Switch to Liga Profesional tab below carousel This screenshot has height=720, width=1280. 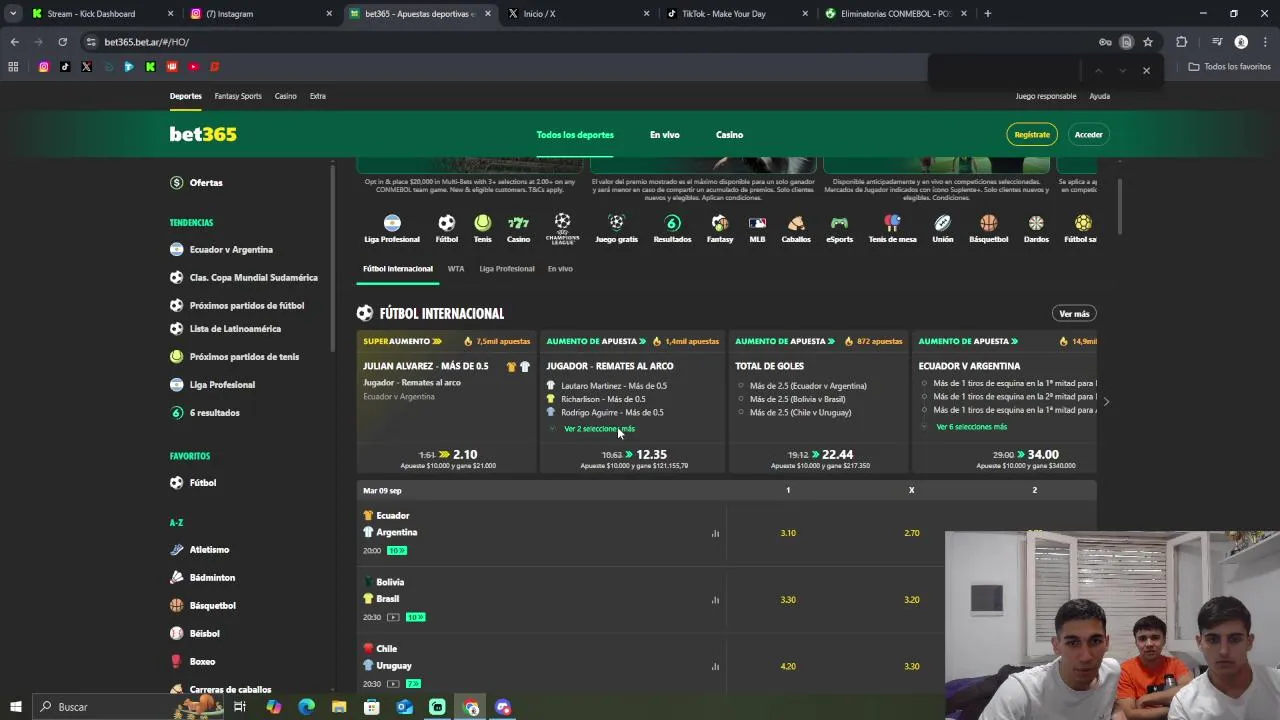[507, 269]
